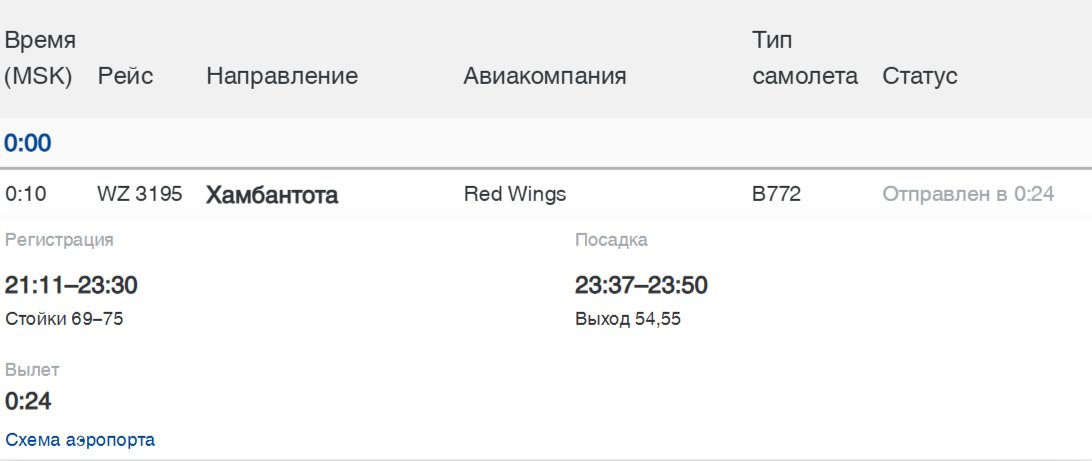Click the Статус column header
This screenshot has width=1092, height=461.
click(920, 77)
